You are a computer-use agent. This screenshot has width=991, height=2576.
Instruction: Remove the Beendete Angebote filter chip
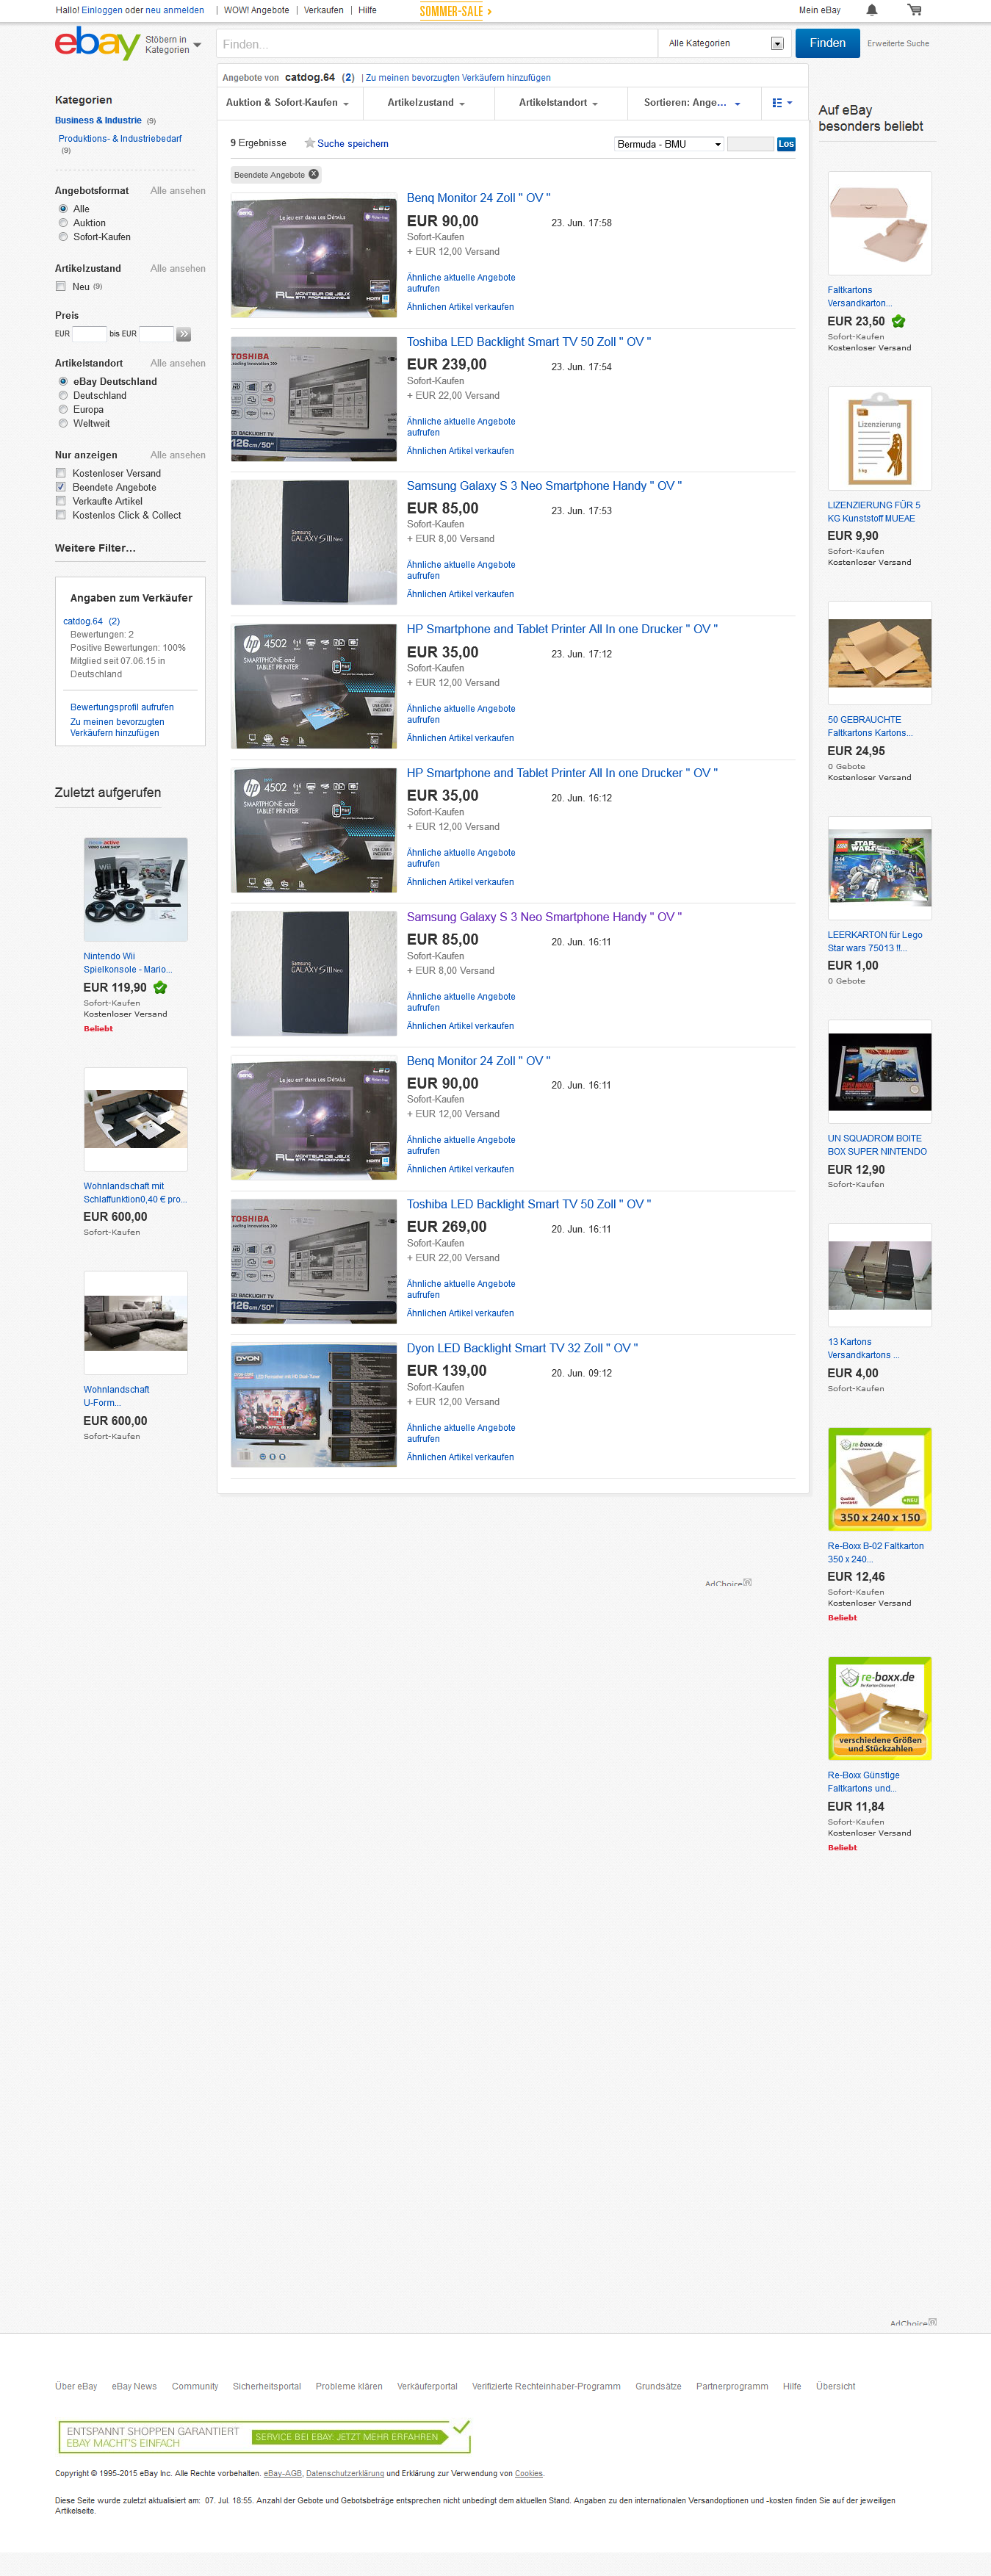coord(314,174)
